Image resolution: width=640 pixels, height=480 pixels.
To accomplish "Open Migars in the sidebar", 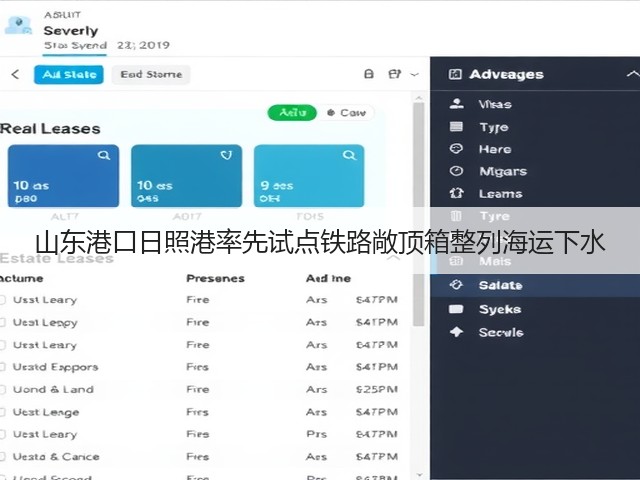I will click(503, 171).
